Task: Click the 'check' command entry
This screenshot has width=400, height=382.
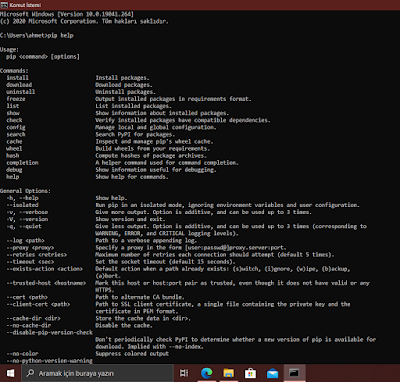Action: [x=14, y=120]
